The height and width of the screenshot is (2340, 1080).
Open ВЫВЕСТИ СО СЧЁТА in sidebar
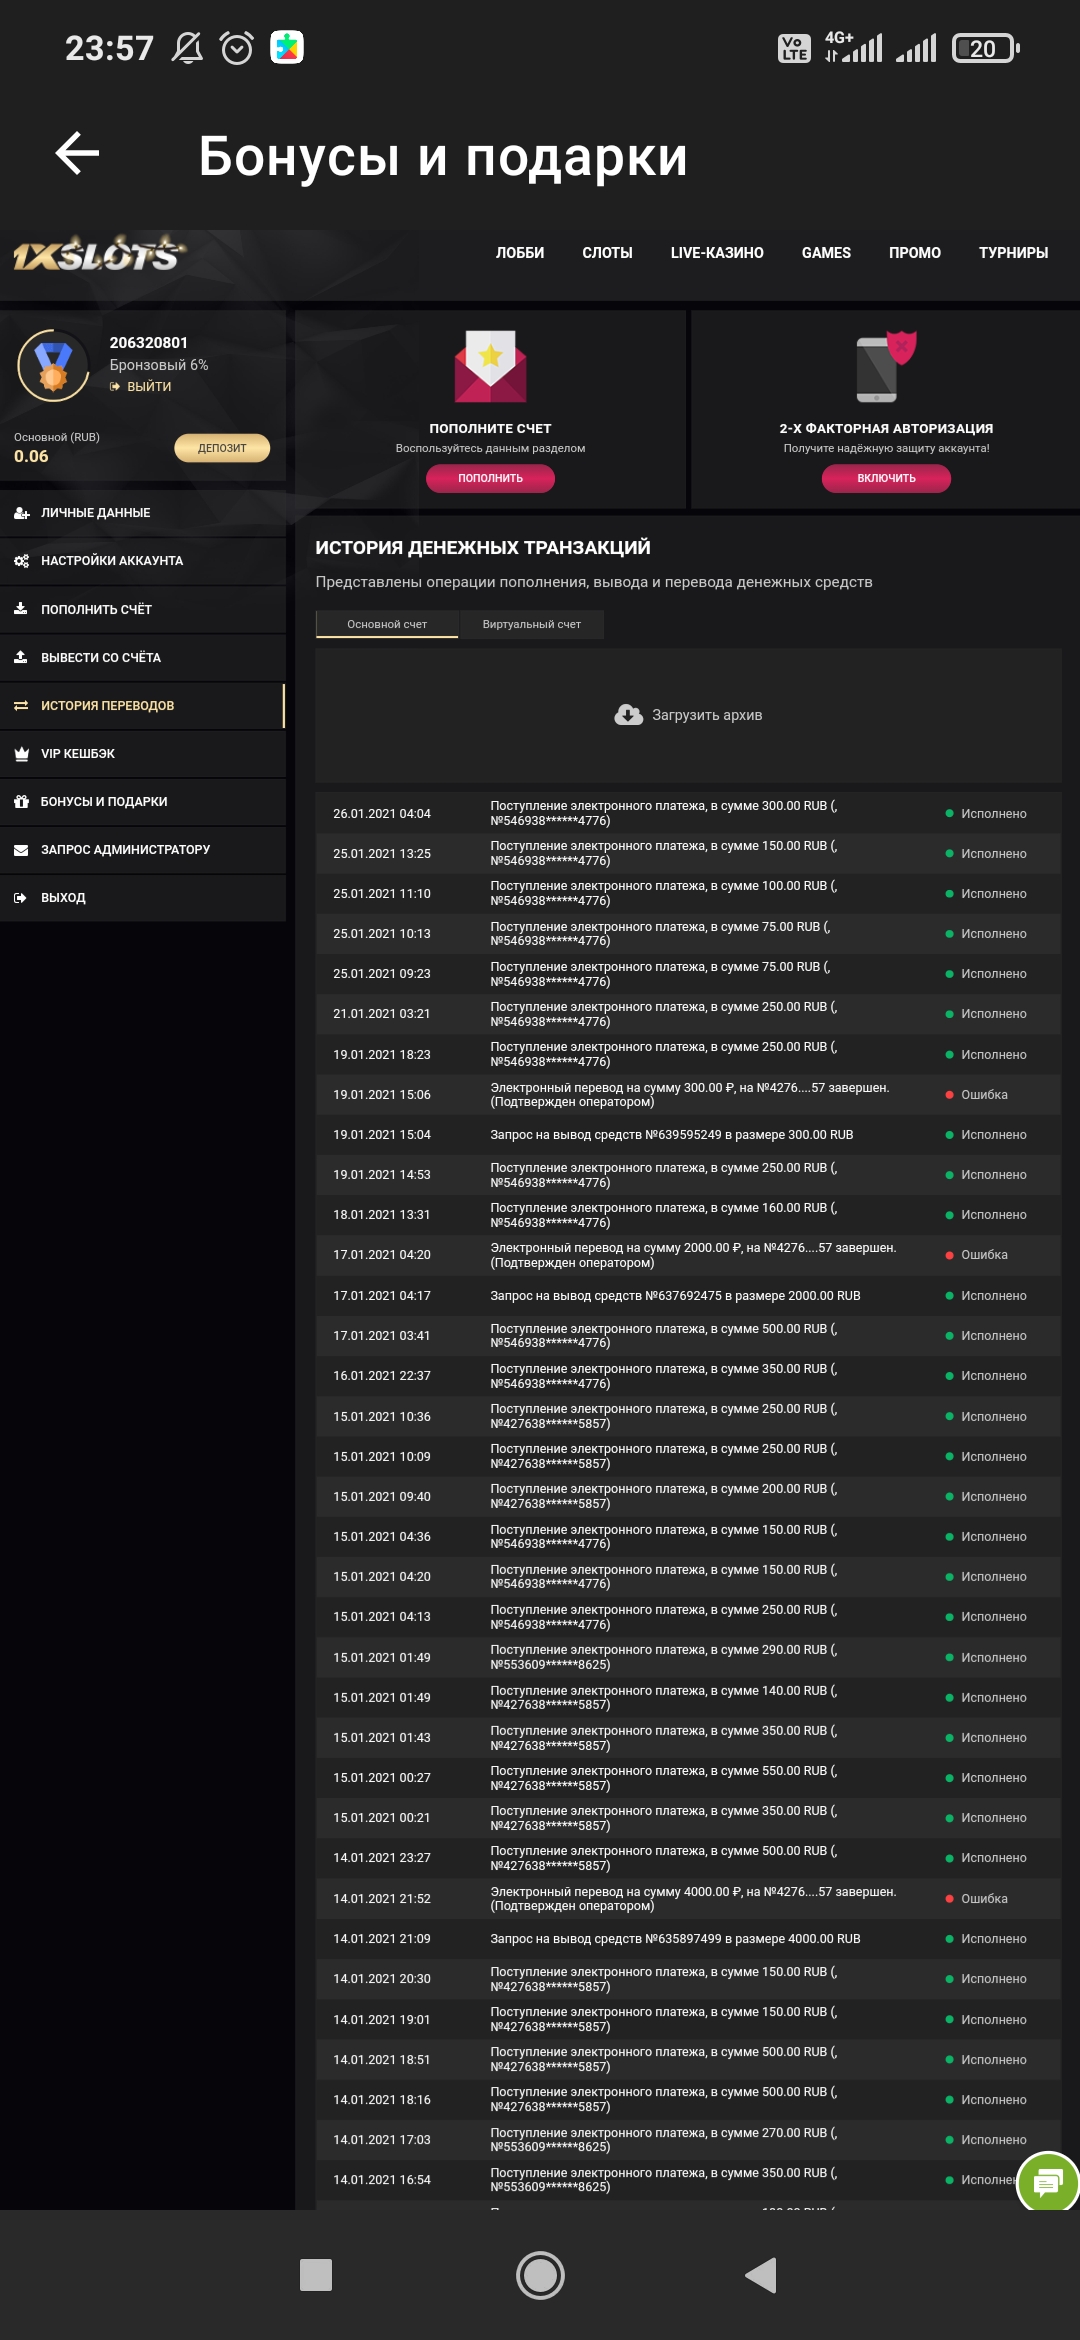point(100,658)
